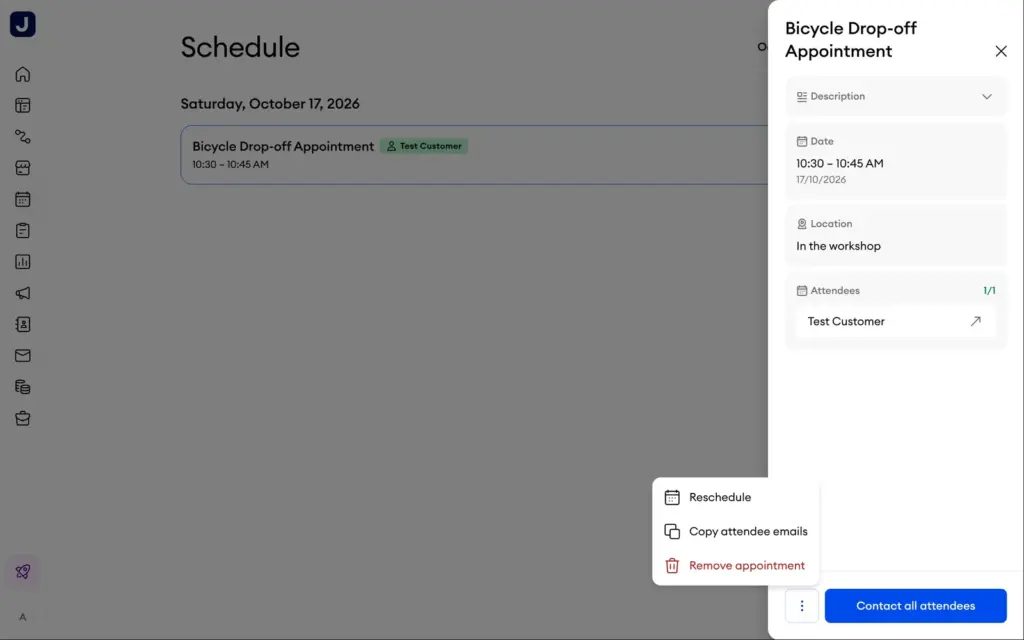The width and height of the screenshot is (1024, 640).
Task: Open the winding path workflow icon
Action: click(23, 136)
